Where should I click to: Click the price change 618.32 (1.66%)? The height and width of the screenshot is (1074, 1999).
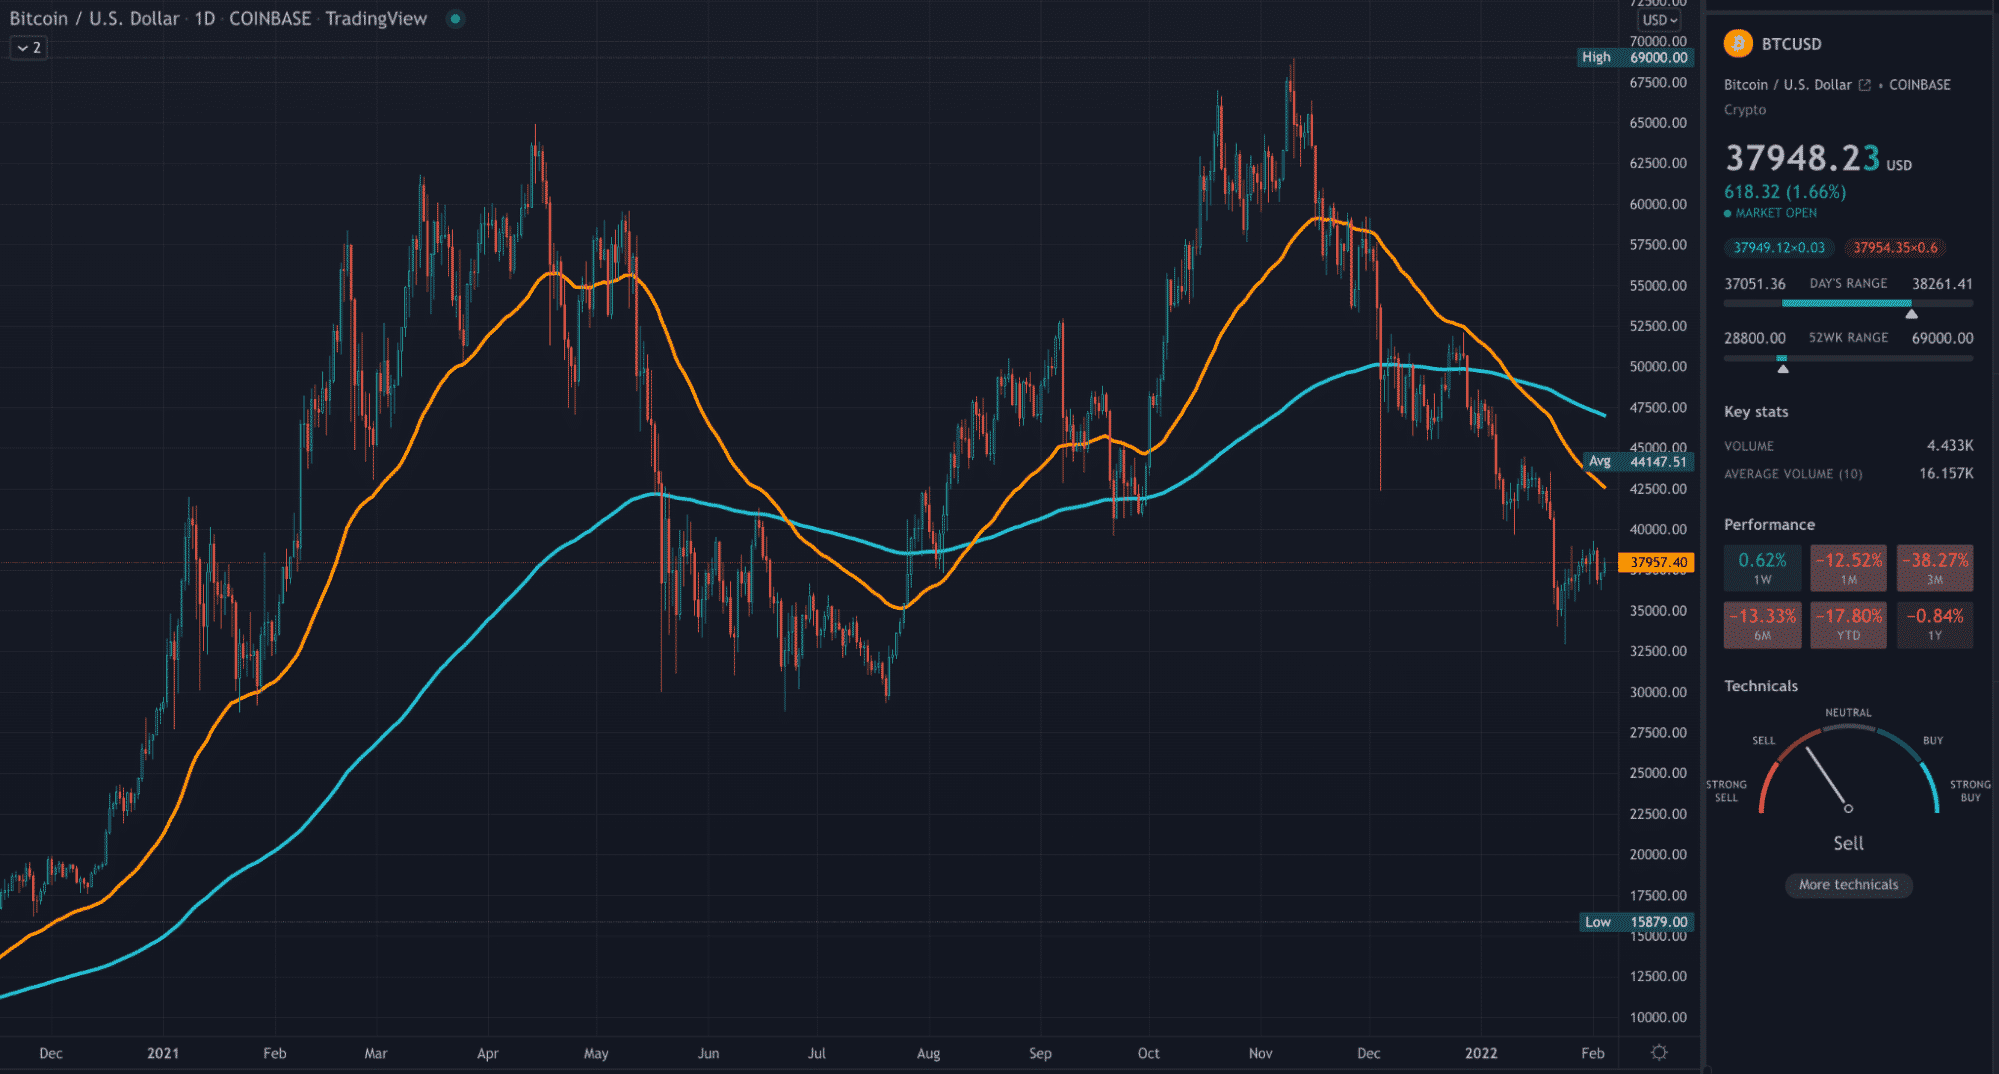click(1785, 191)
